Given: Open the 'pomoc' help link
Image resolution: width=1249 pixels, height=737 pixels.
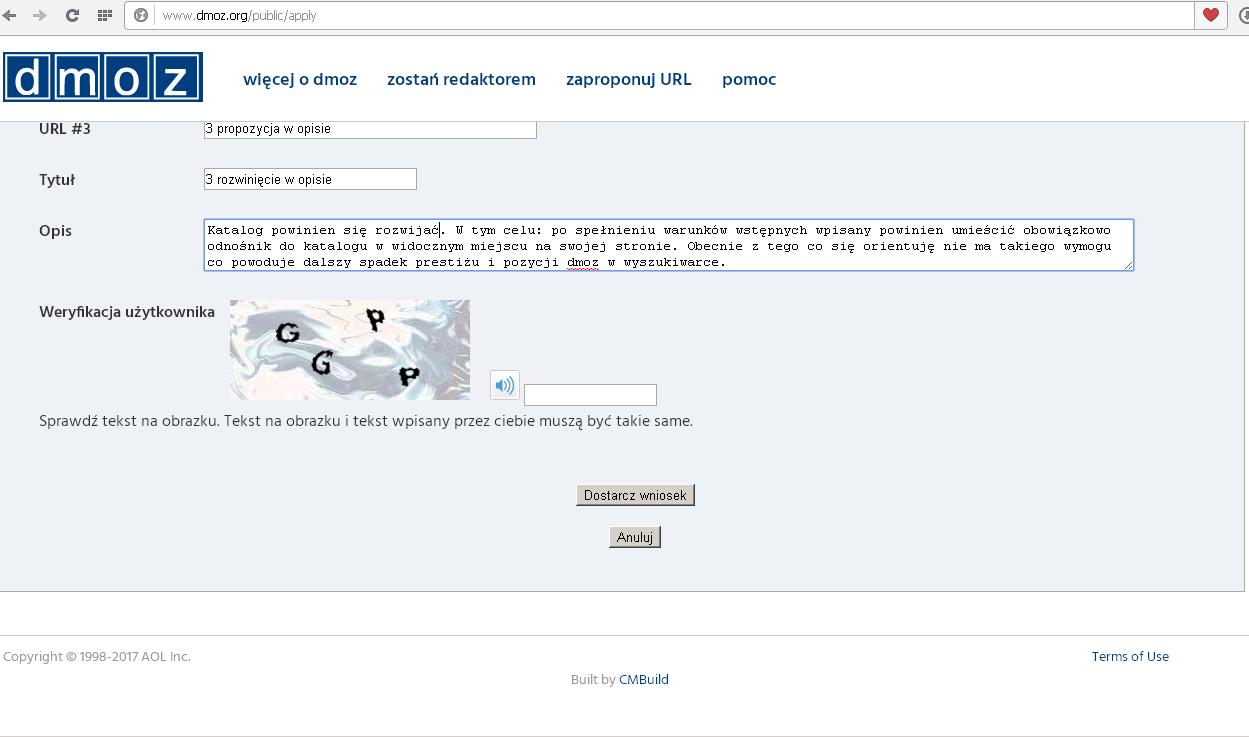Looking at the screenshot, I should (749, 79).
